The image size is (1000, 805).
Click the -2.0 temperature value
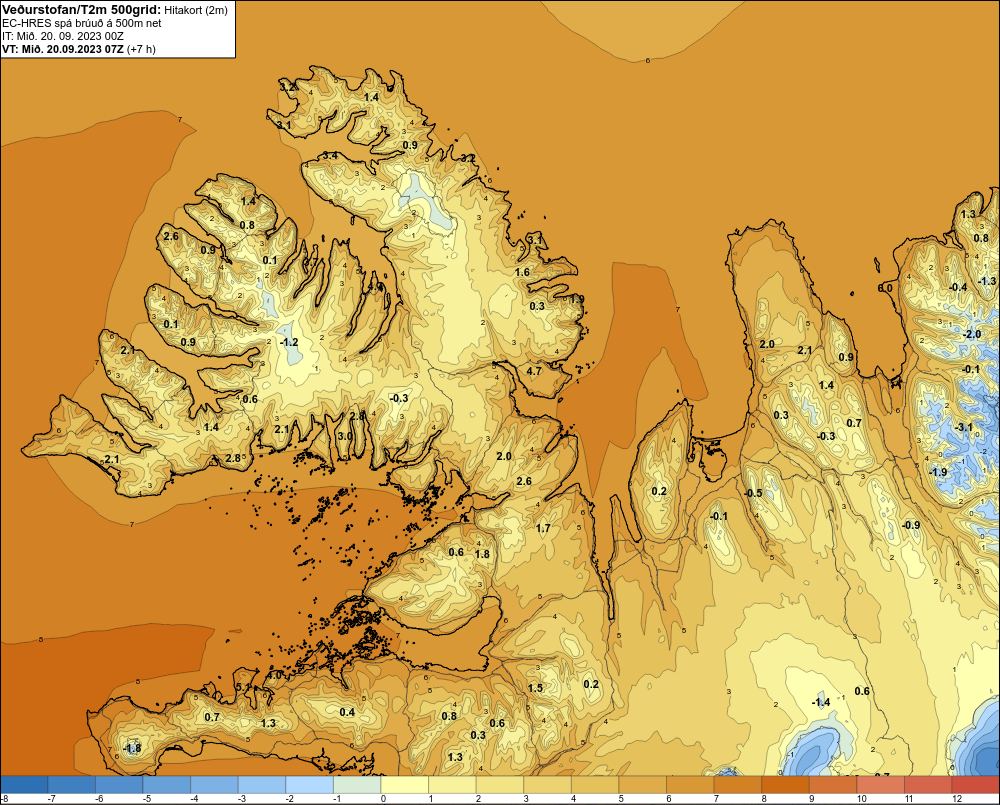pos(971,334)
